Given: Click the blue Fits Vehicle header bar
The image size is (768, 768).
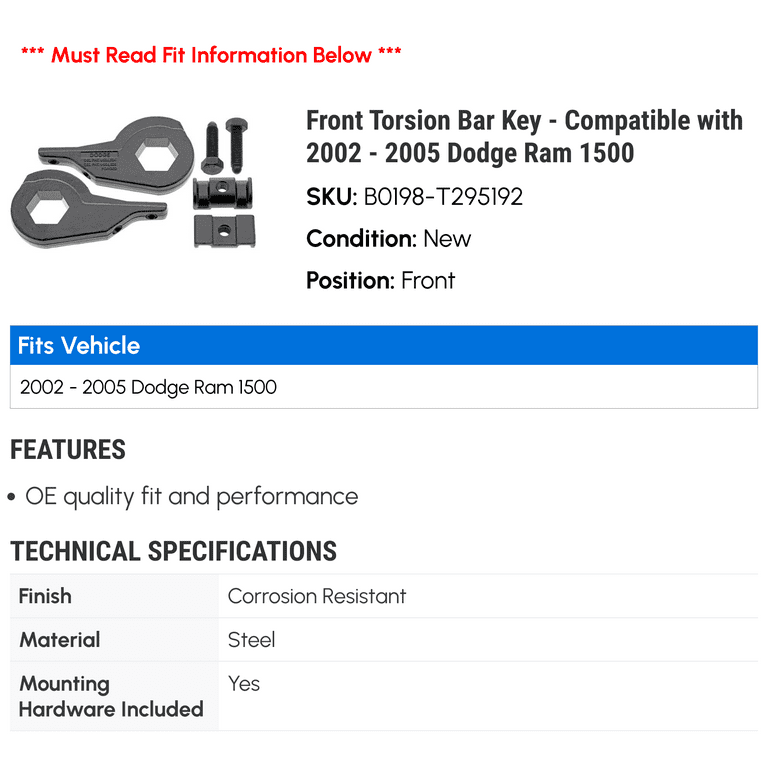Looking at the screenshot, I should point(384,346).
